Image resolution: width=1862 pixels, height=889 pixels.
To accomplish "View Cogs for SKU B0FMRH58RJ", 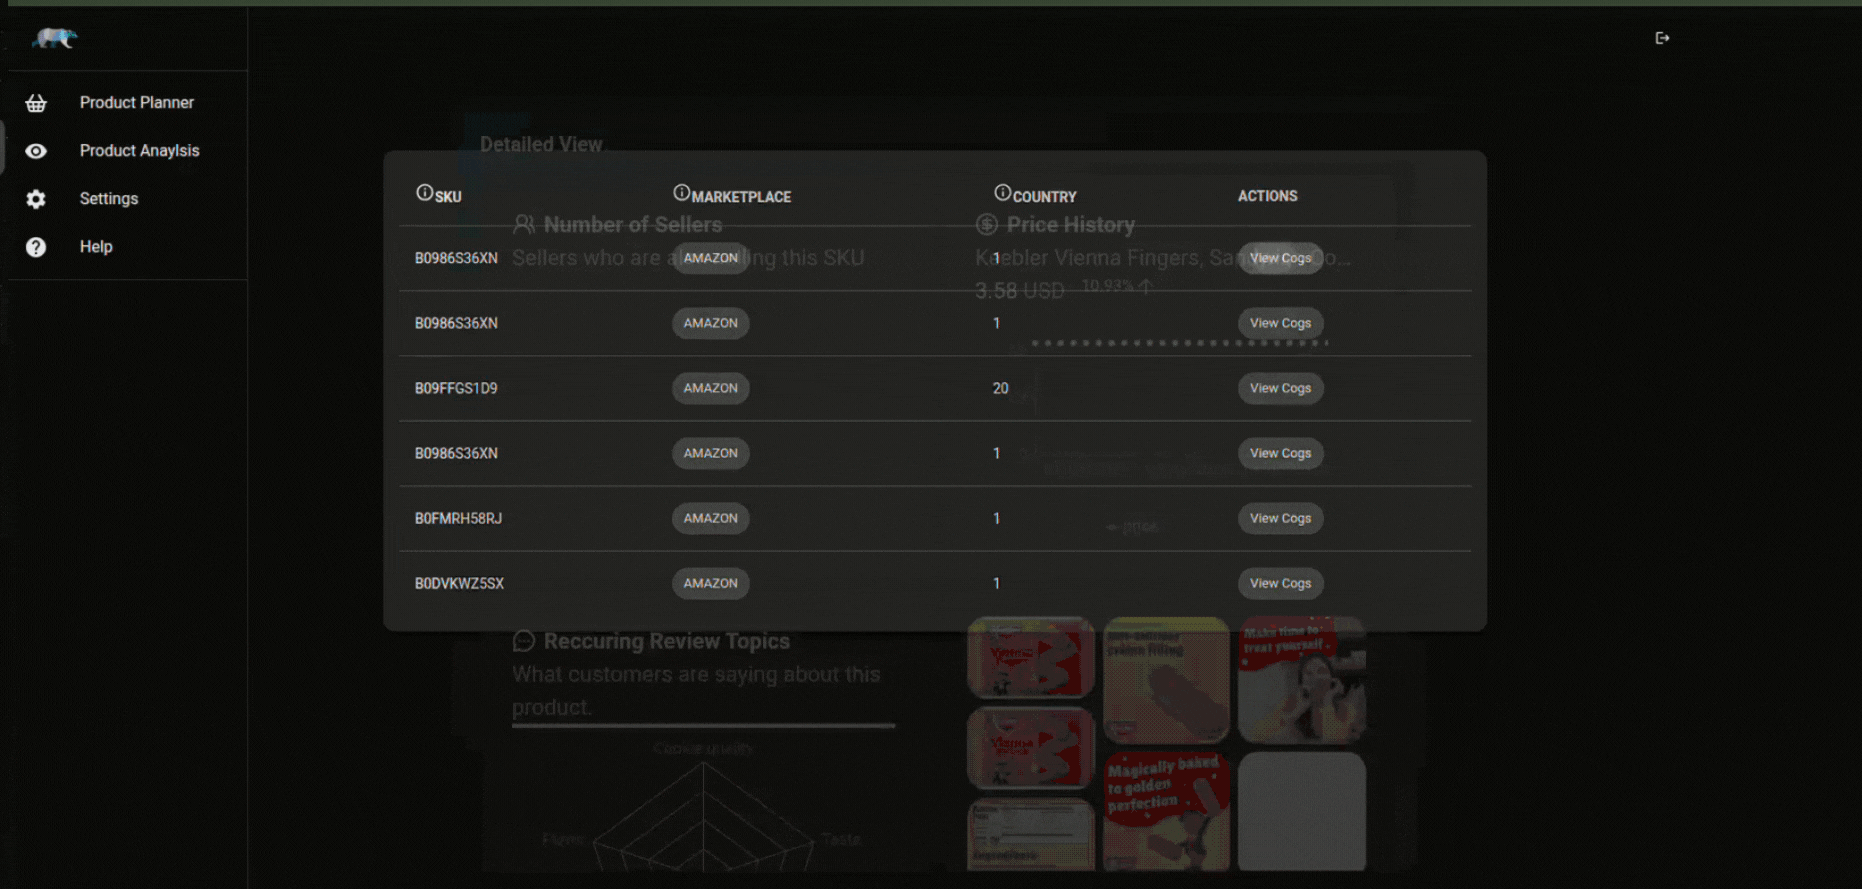I will pos(1280,518).
